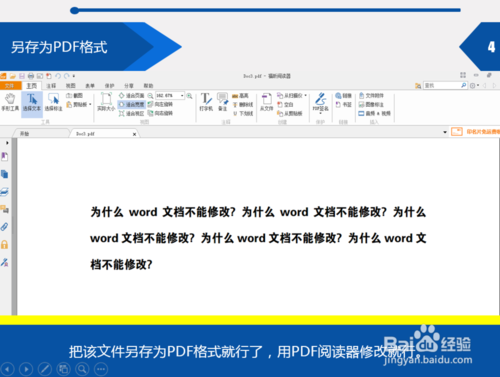Insert an Image Annotation (图像标注)
This screenshot has width=500, height=377.
pyautogui.click(x=371, y=105)
